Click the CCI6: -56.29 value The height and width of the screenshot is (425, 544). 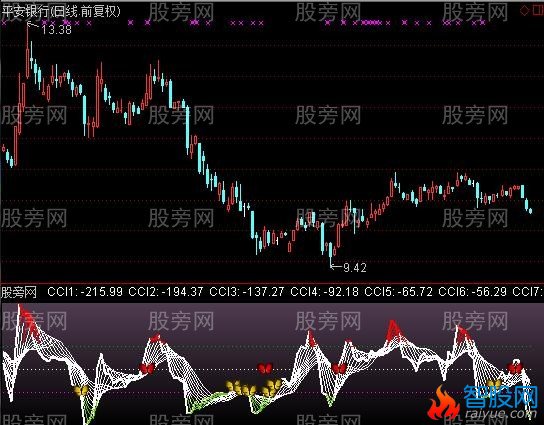(473, 292)
